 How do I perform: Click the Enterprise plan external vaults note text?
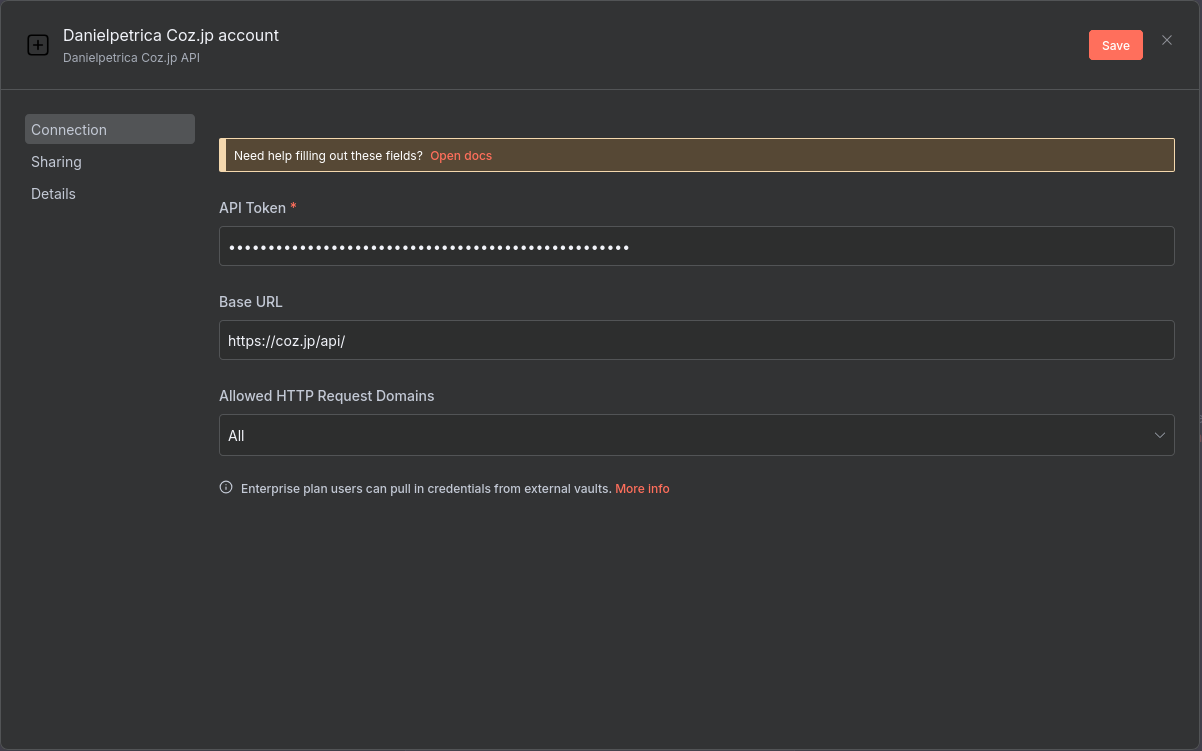pos(426,489)
